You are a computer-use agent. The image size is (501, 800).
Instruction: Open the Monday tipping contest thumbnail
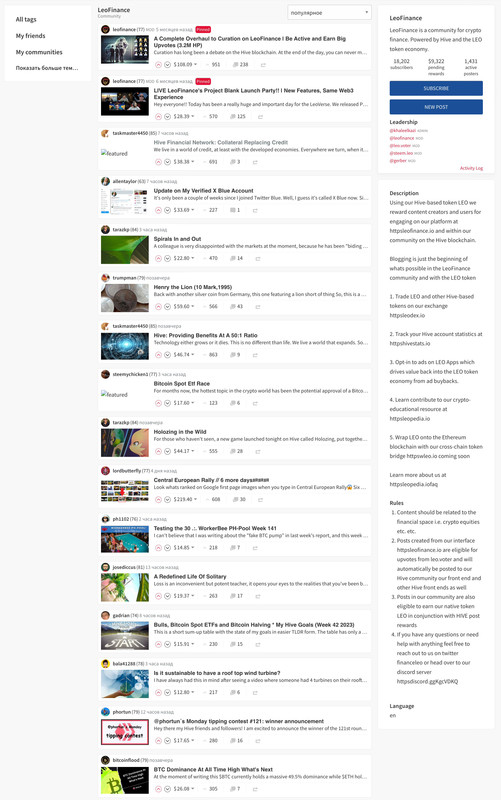coord(125,732)
